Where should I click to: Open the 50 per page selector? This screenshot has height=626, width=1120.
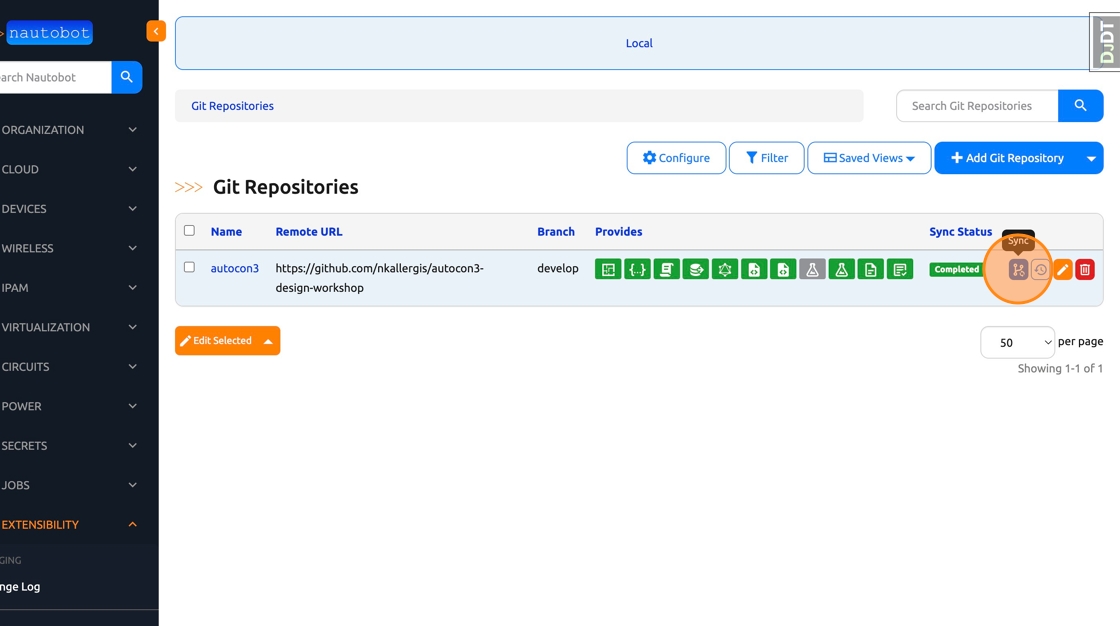tap(1017, 342)
